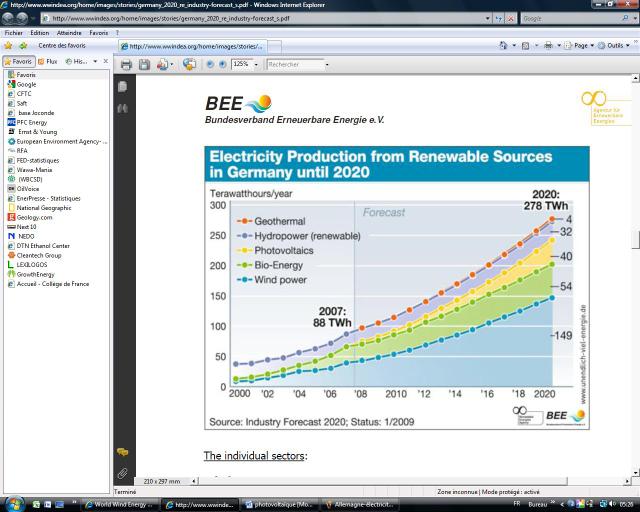Open the Google favorite link
Screen dimensions: 640x512
(26, 84)
